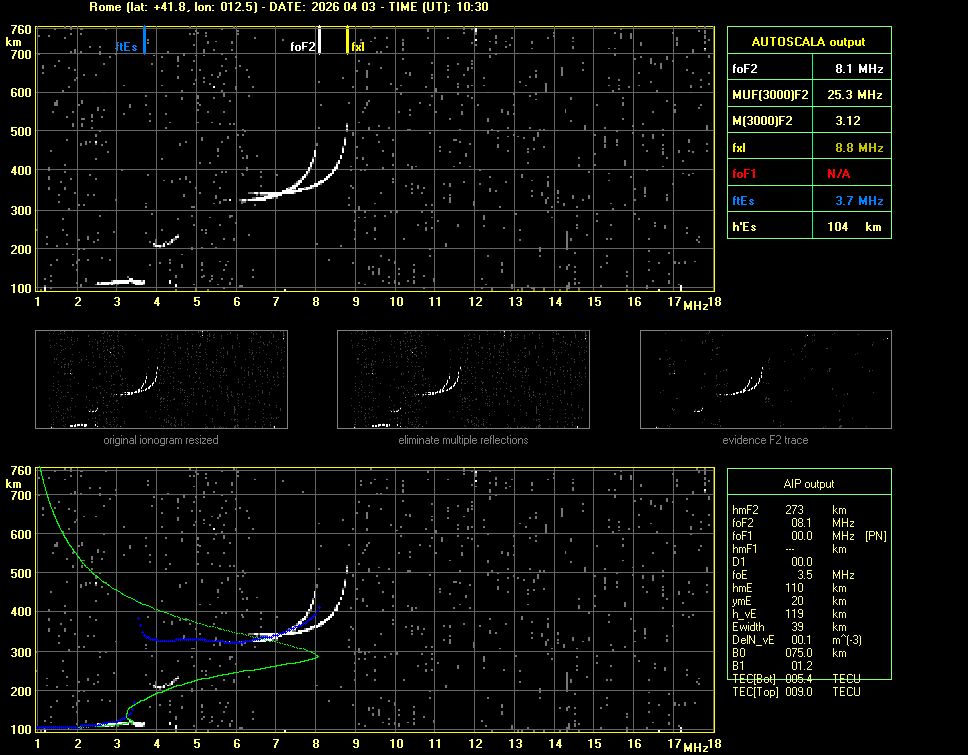Select the M(3000)F2 value 3.12
The width and height of the screenshot is (968, 755).
pyautogui.click(x=849, y=121)
